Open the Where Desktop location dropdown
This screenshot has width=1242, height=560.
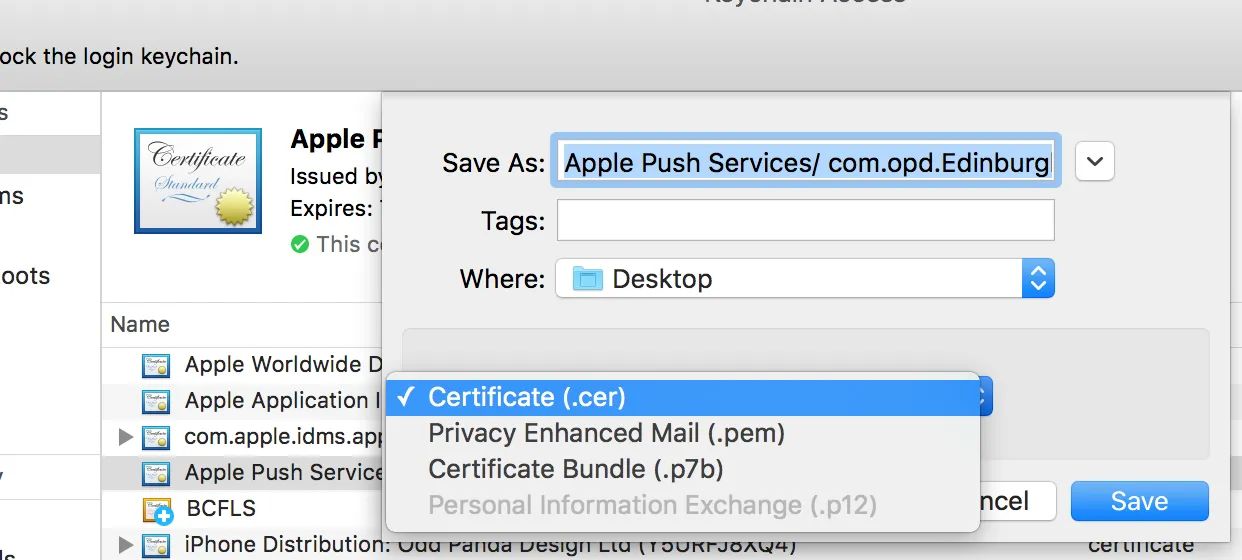point(806,278)
